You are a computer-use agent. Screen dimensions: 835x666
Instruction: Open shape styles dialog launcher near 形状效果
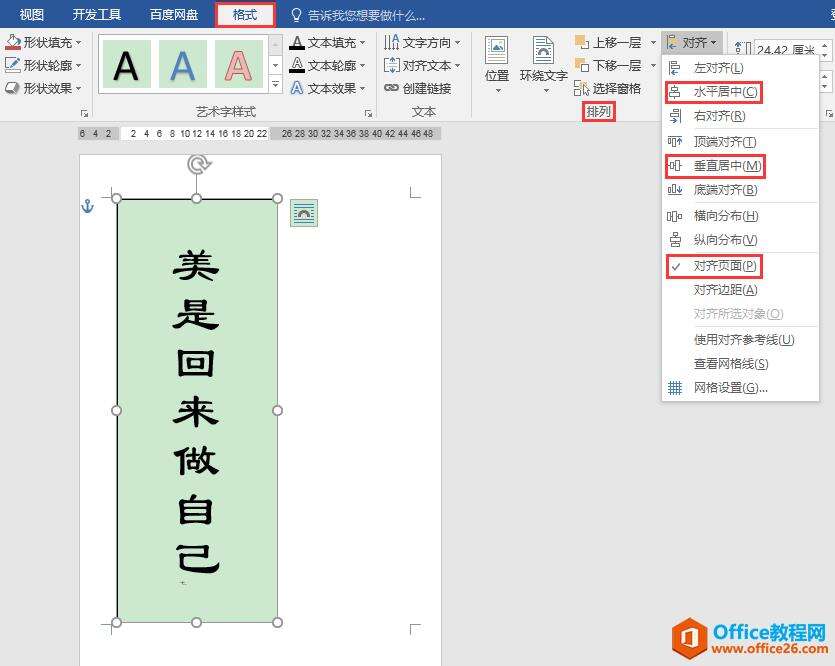[x=84, y=113]
